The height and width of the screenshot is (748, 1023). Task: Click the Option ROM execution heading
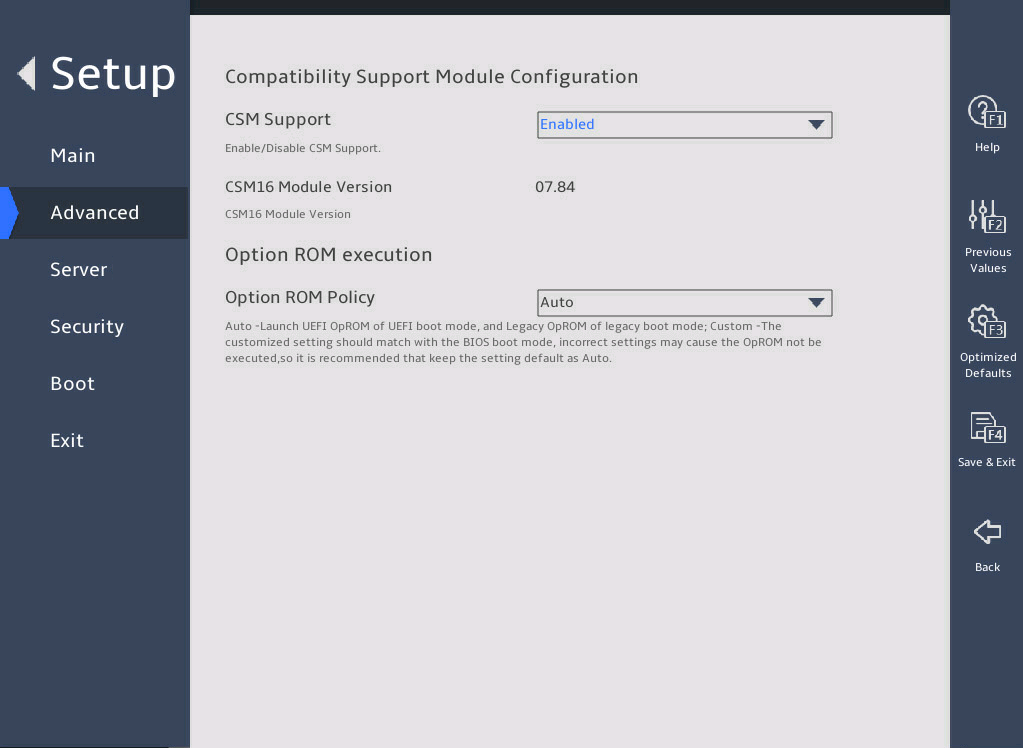328,255
